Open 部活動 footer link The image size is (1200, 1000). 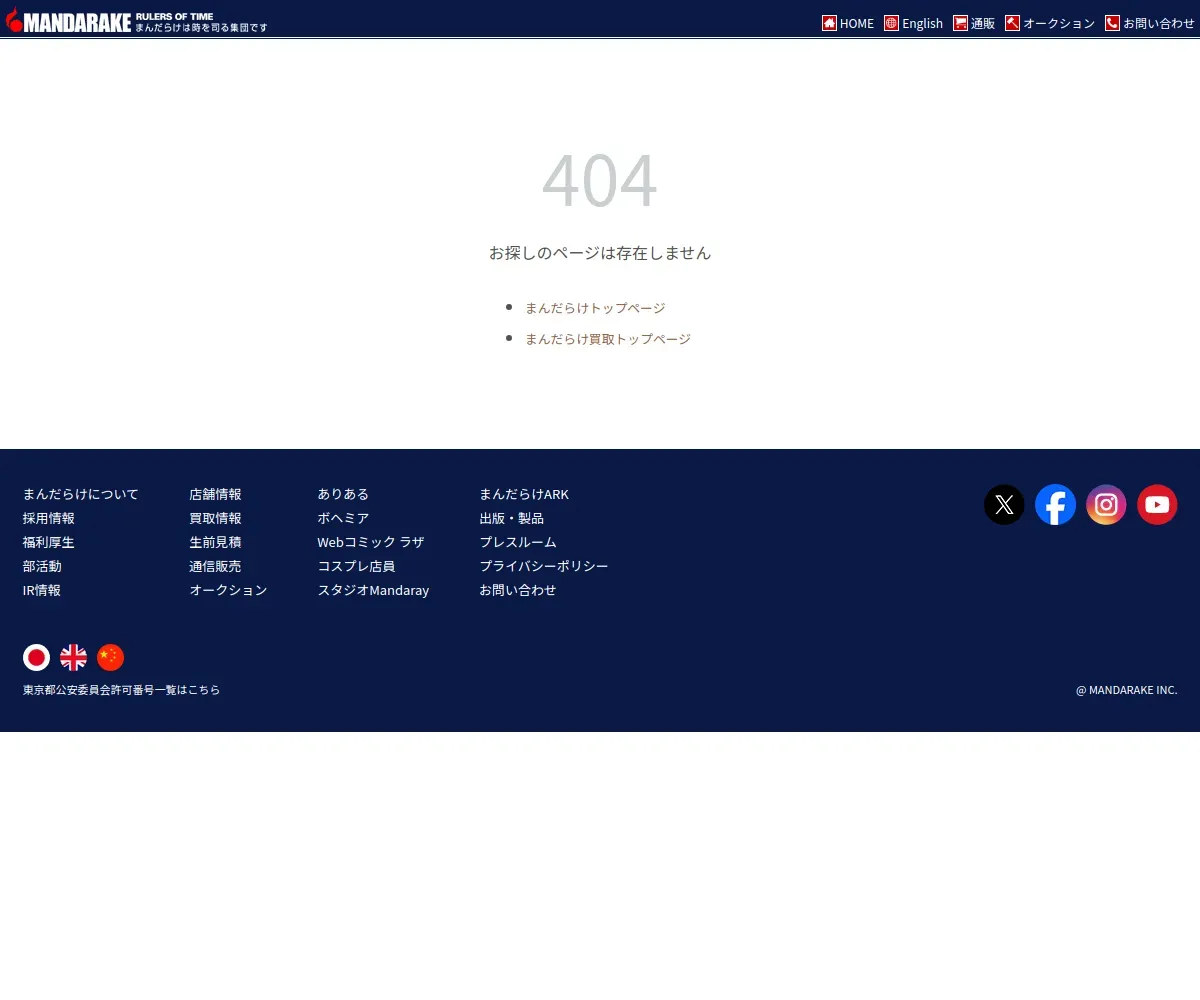(x=42, y=566)
